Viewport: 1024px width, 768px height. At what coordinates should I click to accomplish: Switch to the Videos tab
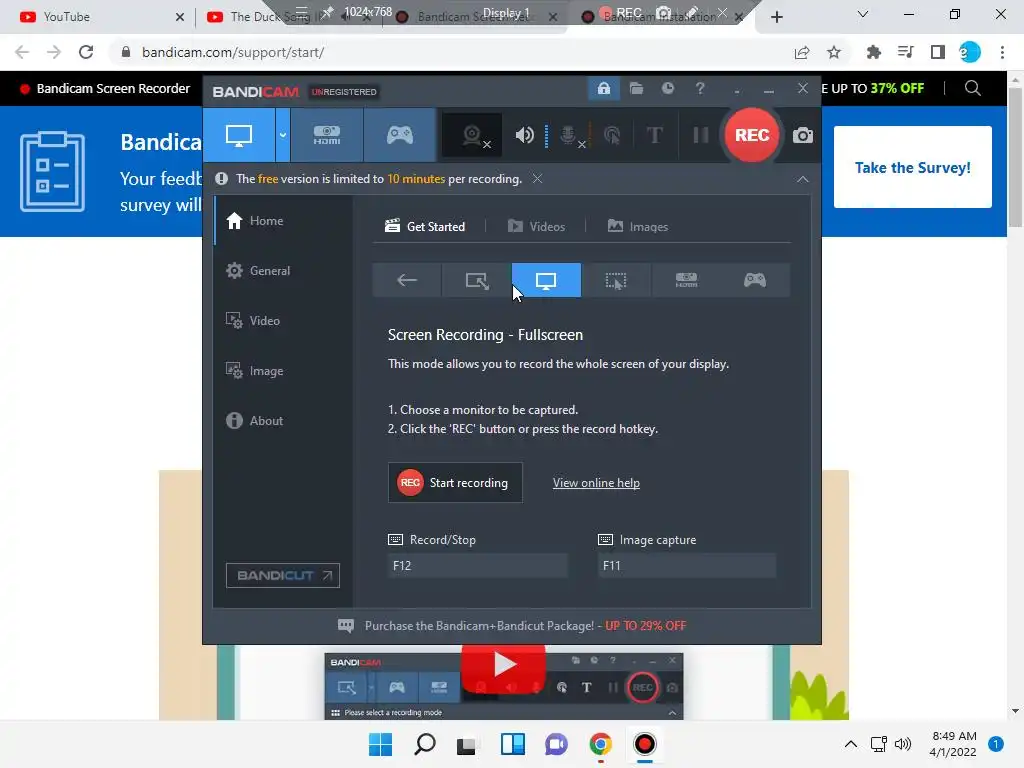point(536,227)
